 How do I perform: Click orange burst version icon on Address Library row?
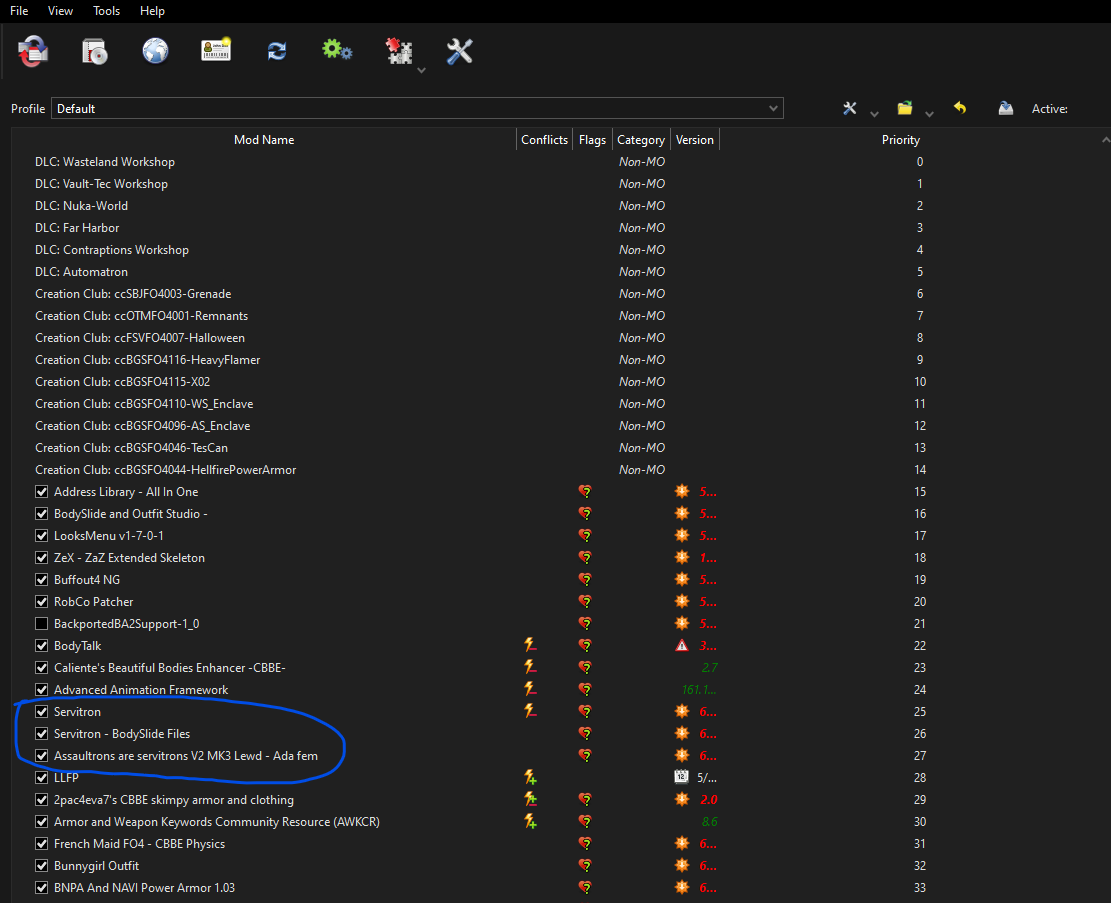point(682,491)
